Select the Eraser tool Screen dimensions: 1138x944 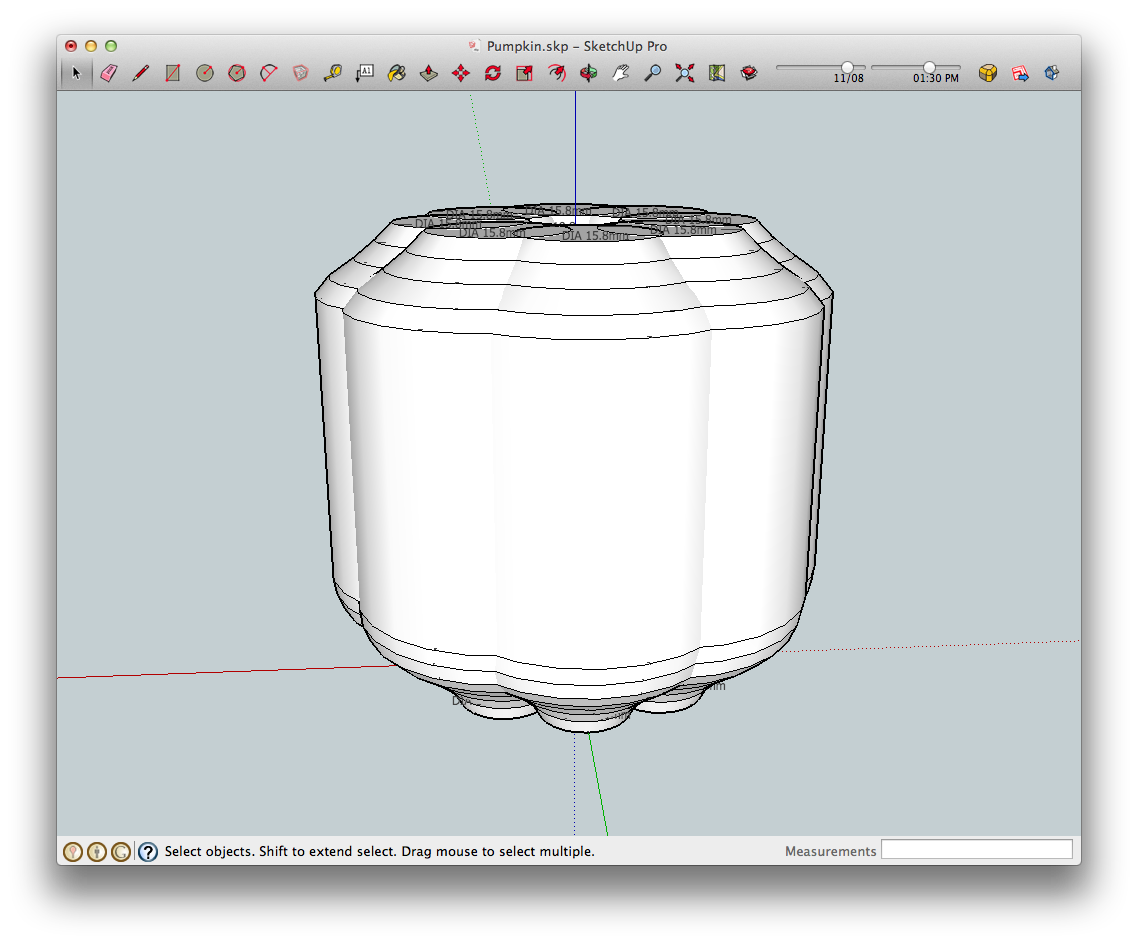109,72
